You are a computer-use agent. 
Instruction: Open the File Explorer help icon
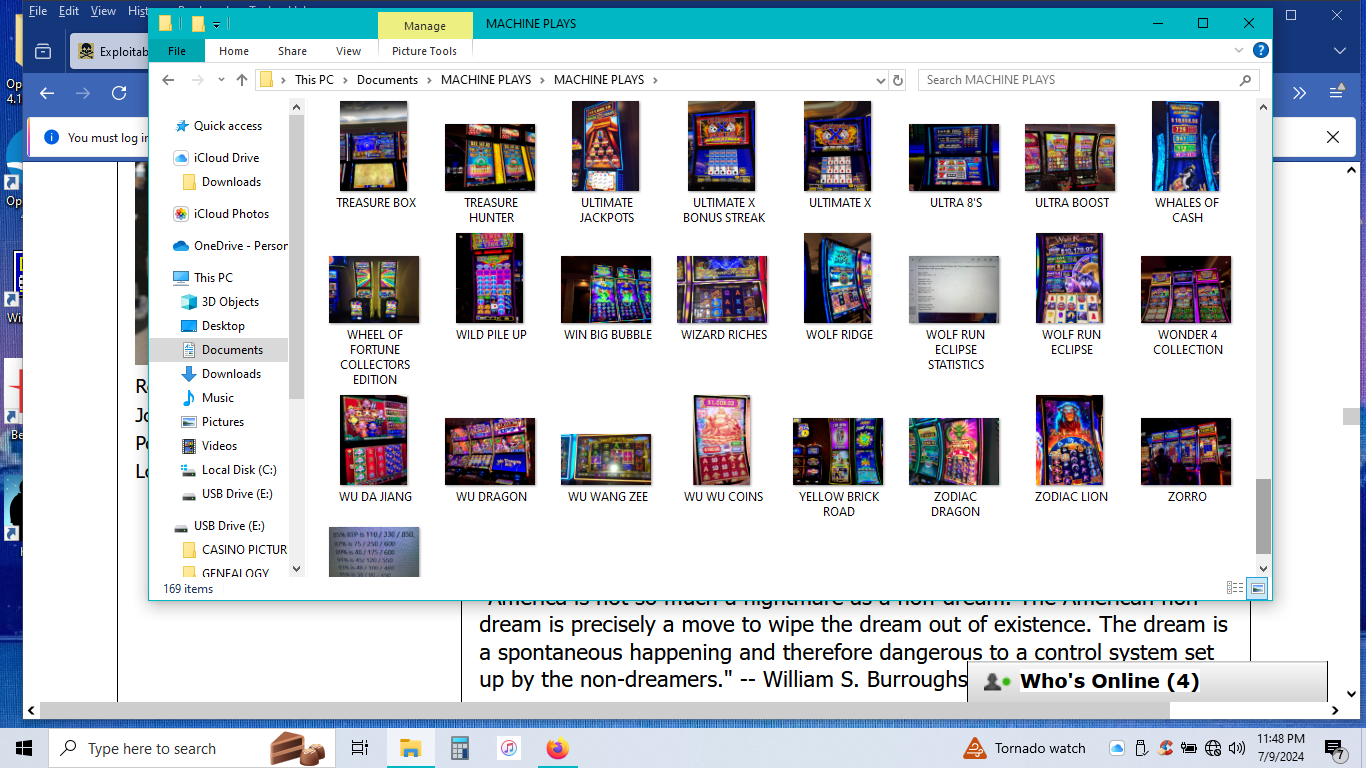[1261, 50]
